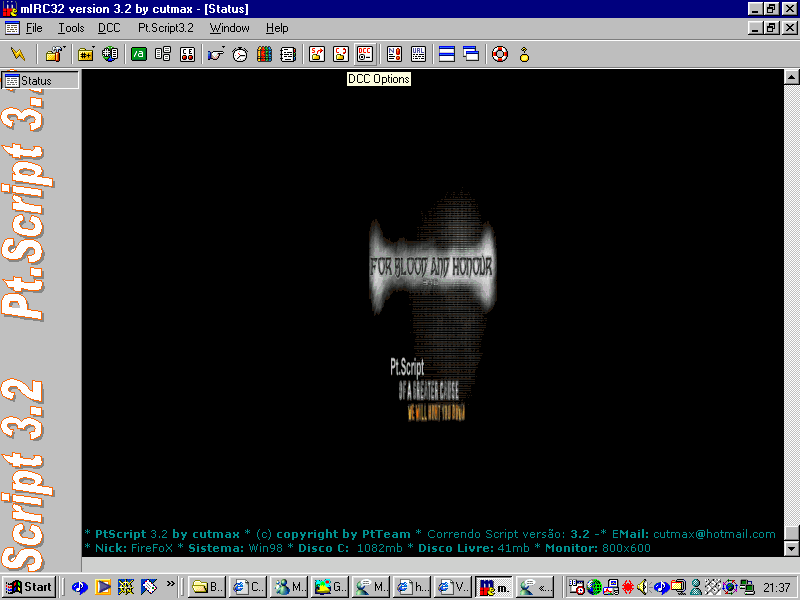The height and width of the screenshot is (600, 800).
Task: Click the Tile Windows icon
Action: (x=447, y=54)
